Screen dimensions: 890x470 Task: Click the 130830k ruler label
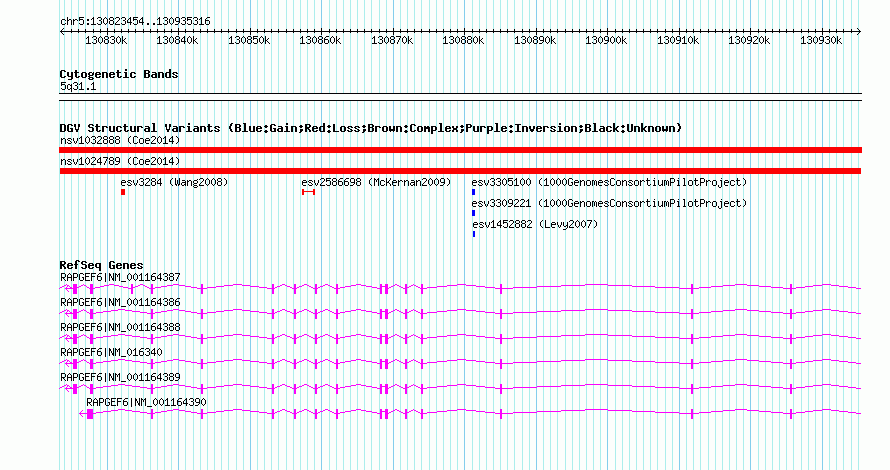tap(106, 40)
